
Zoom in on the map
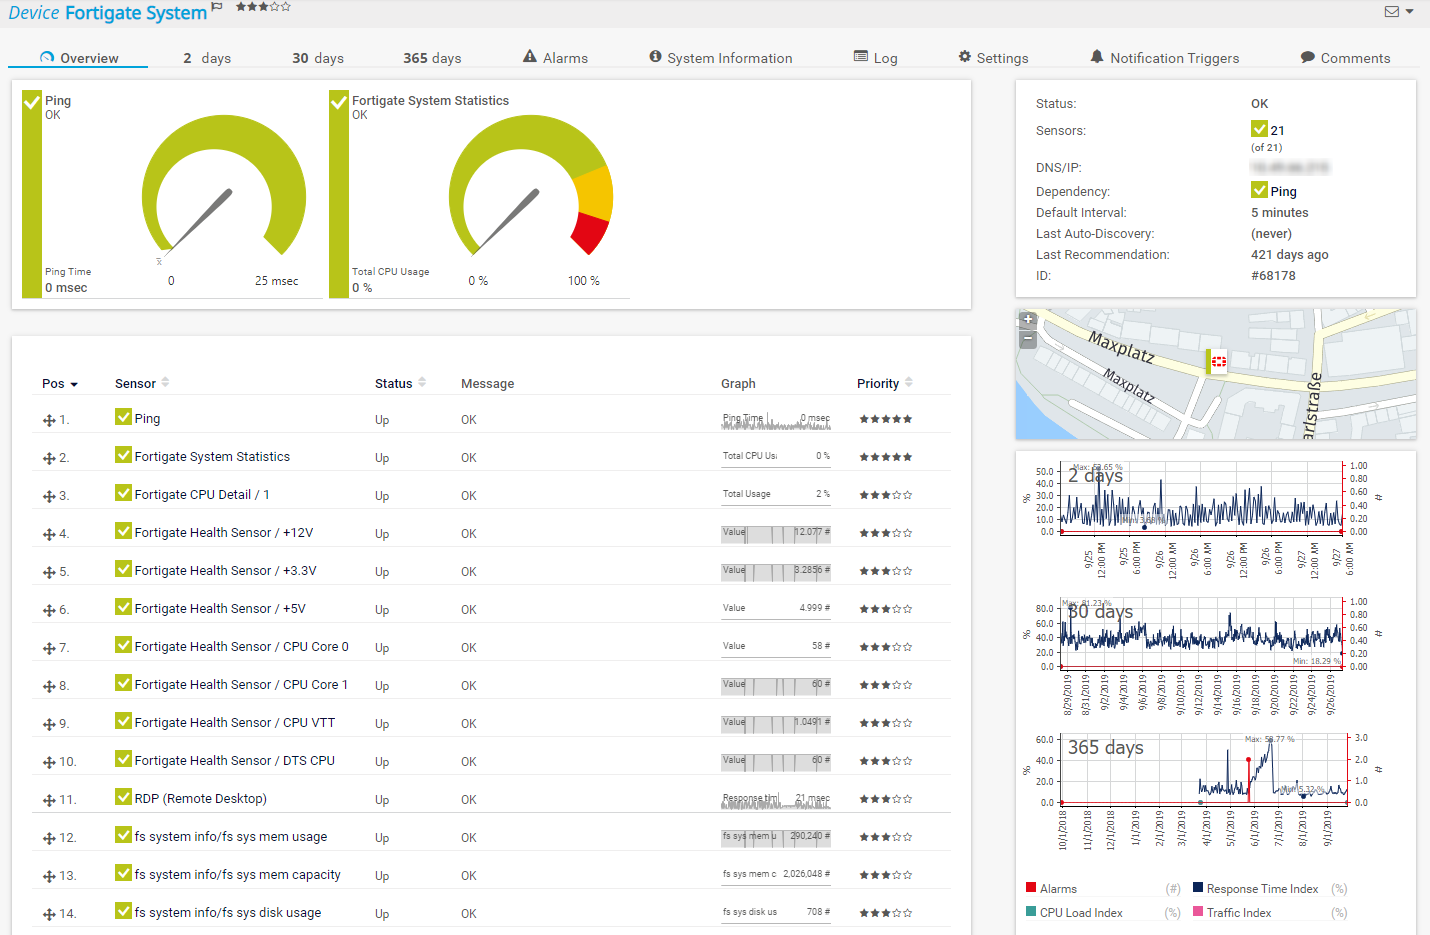coord(1027,320)
